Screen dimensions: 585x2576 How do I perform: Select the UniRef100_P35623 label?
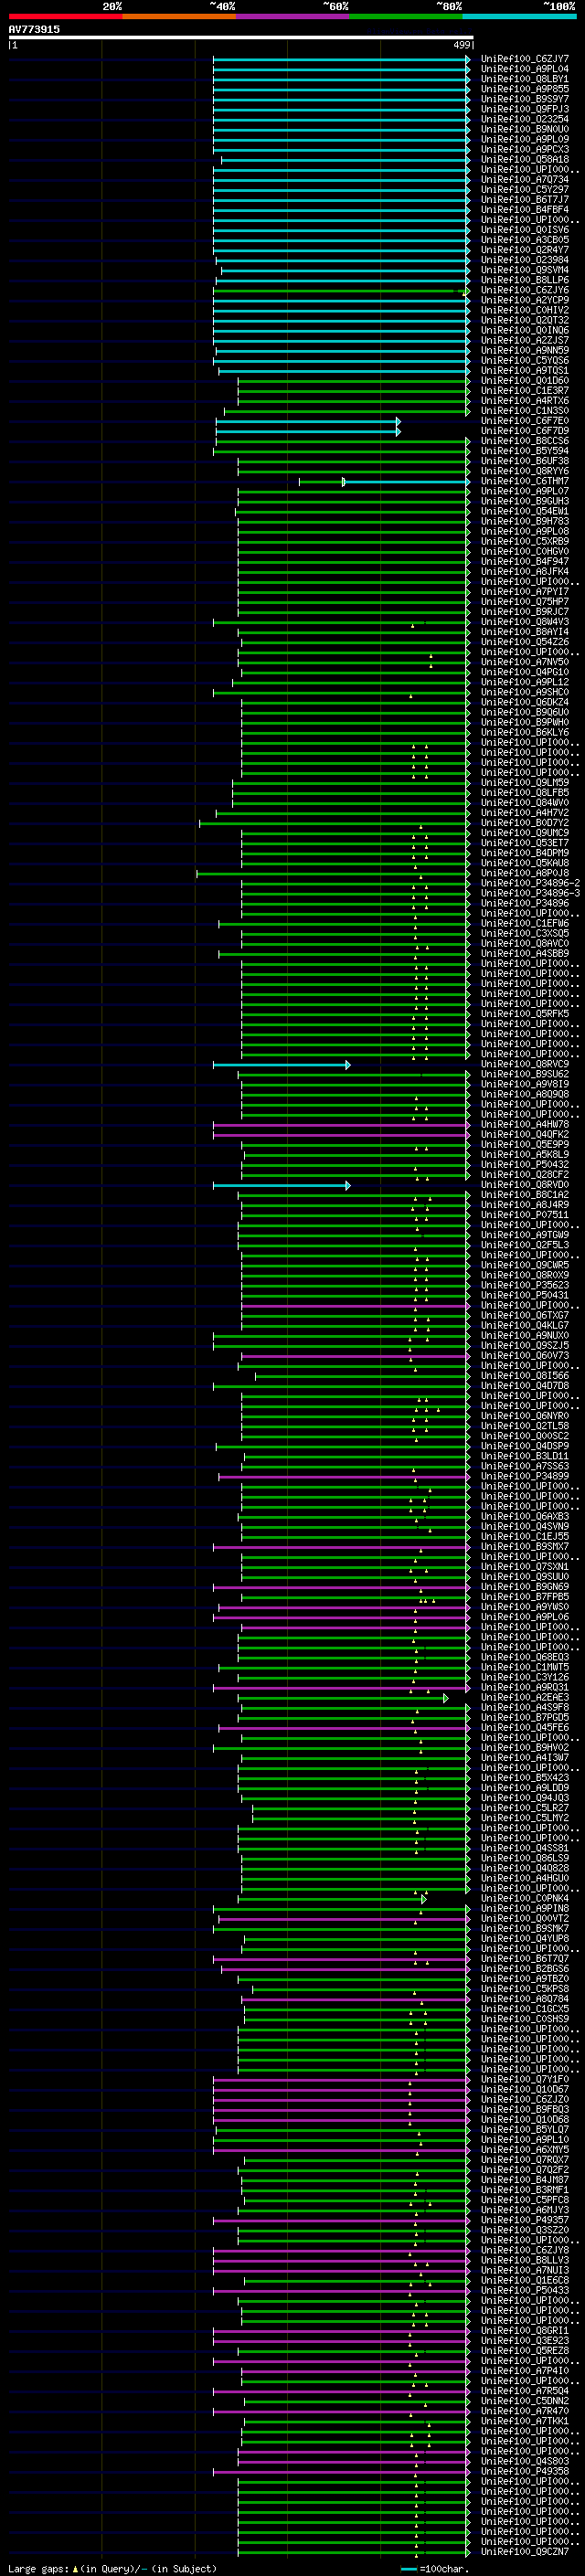(524, 1285)
